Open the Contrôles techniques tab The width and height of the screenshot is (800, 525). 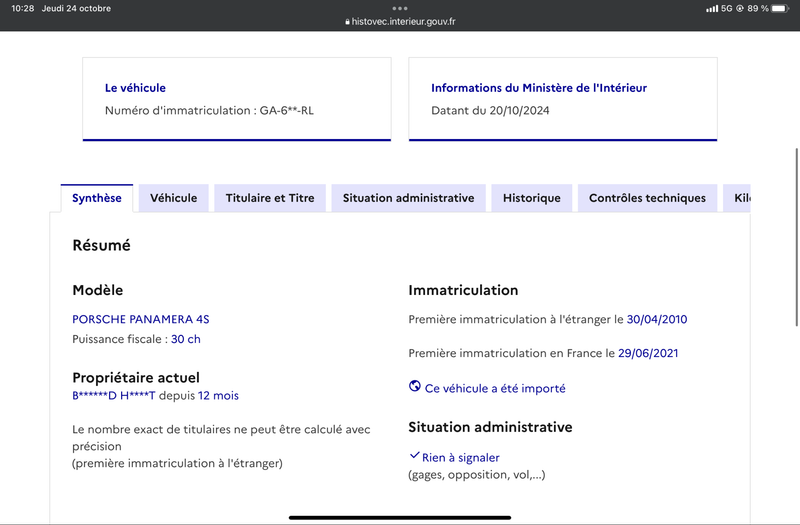tap(647, 198)
